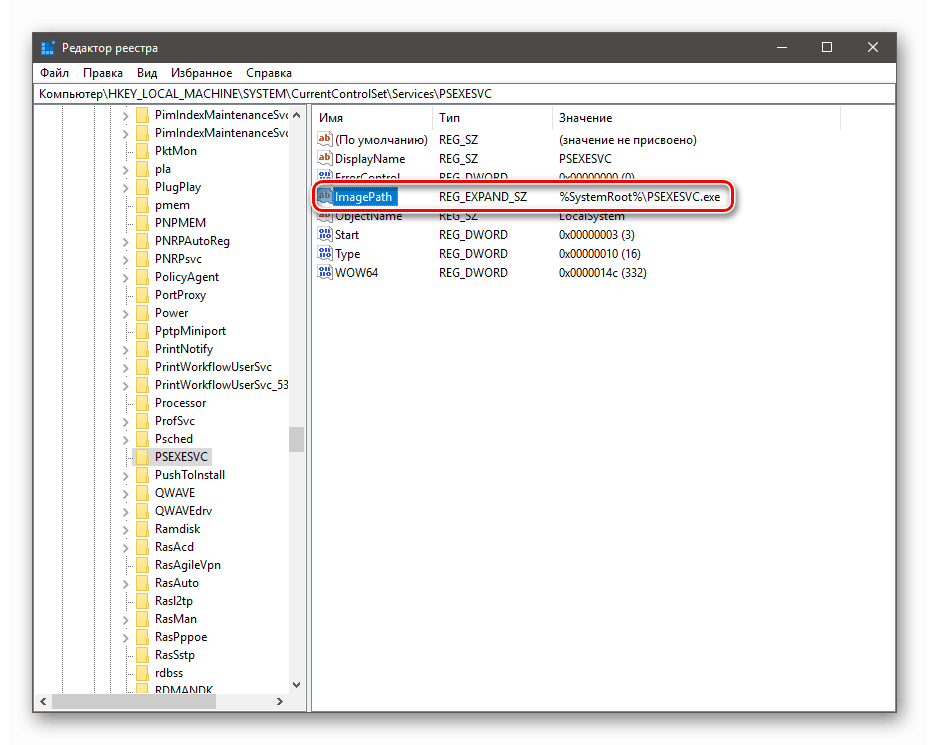Click the PSEXESVC folder icon

[142, 457]
